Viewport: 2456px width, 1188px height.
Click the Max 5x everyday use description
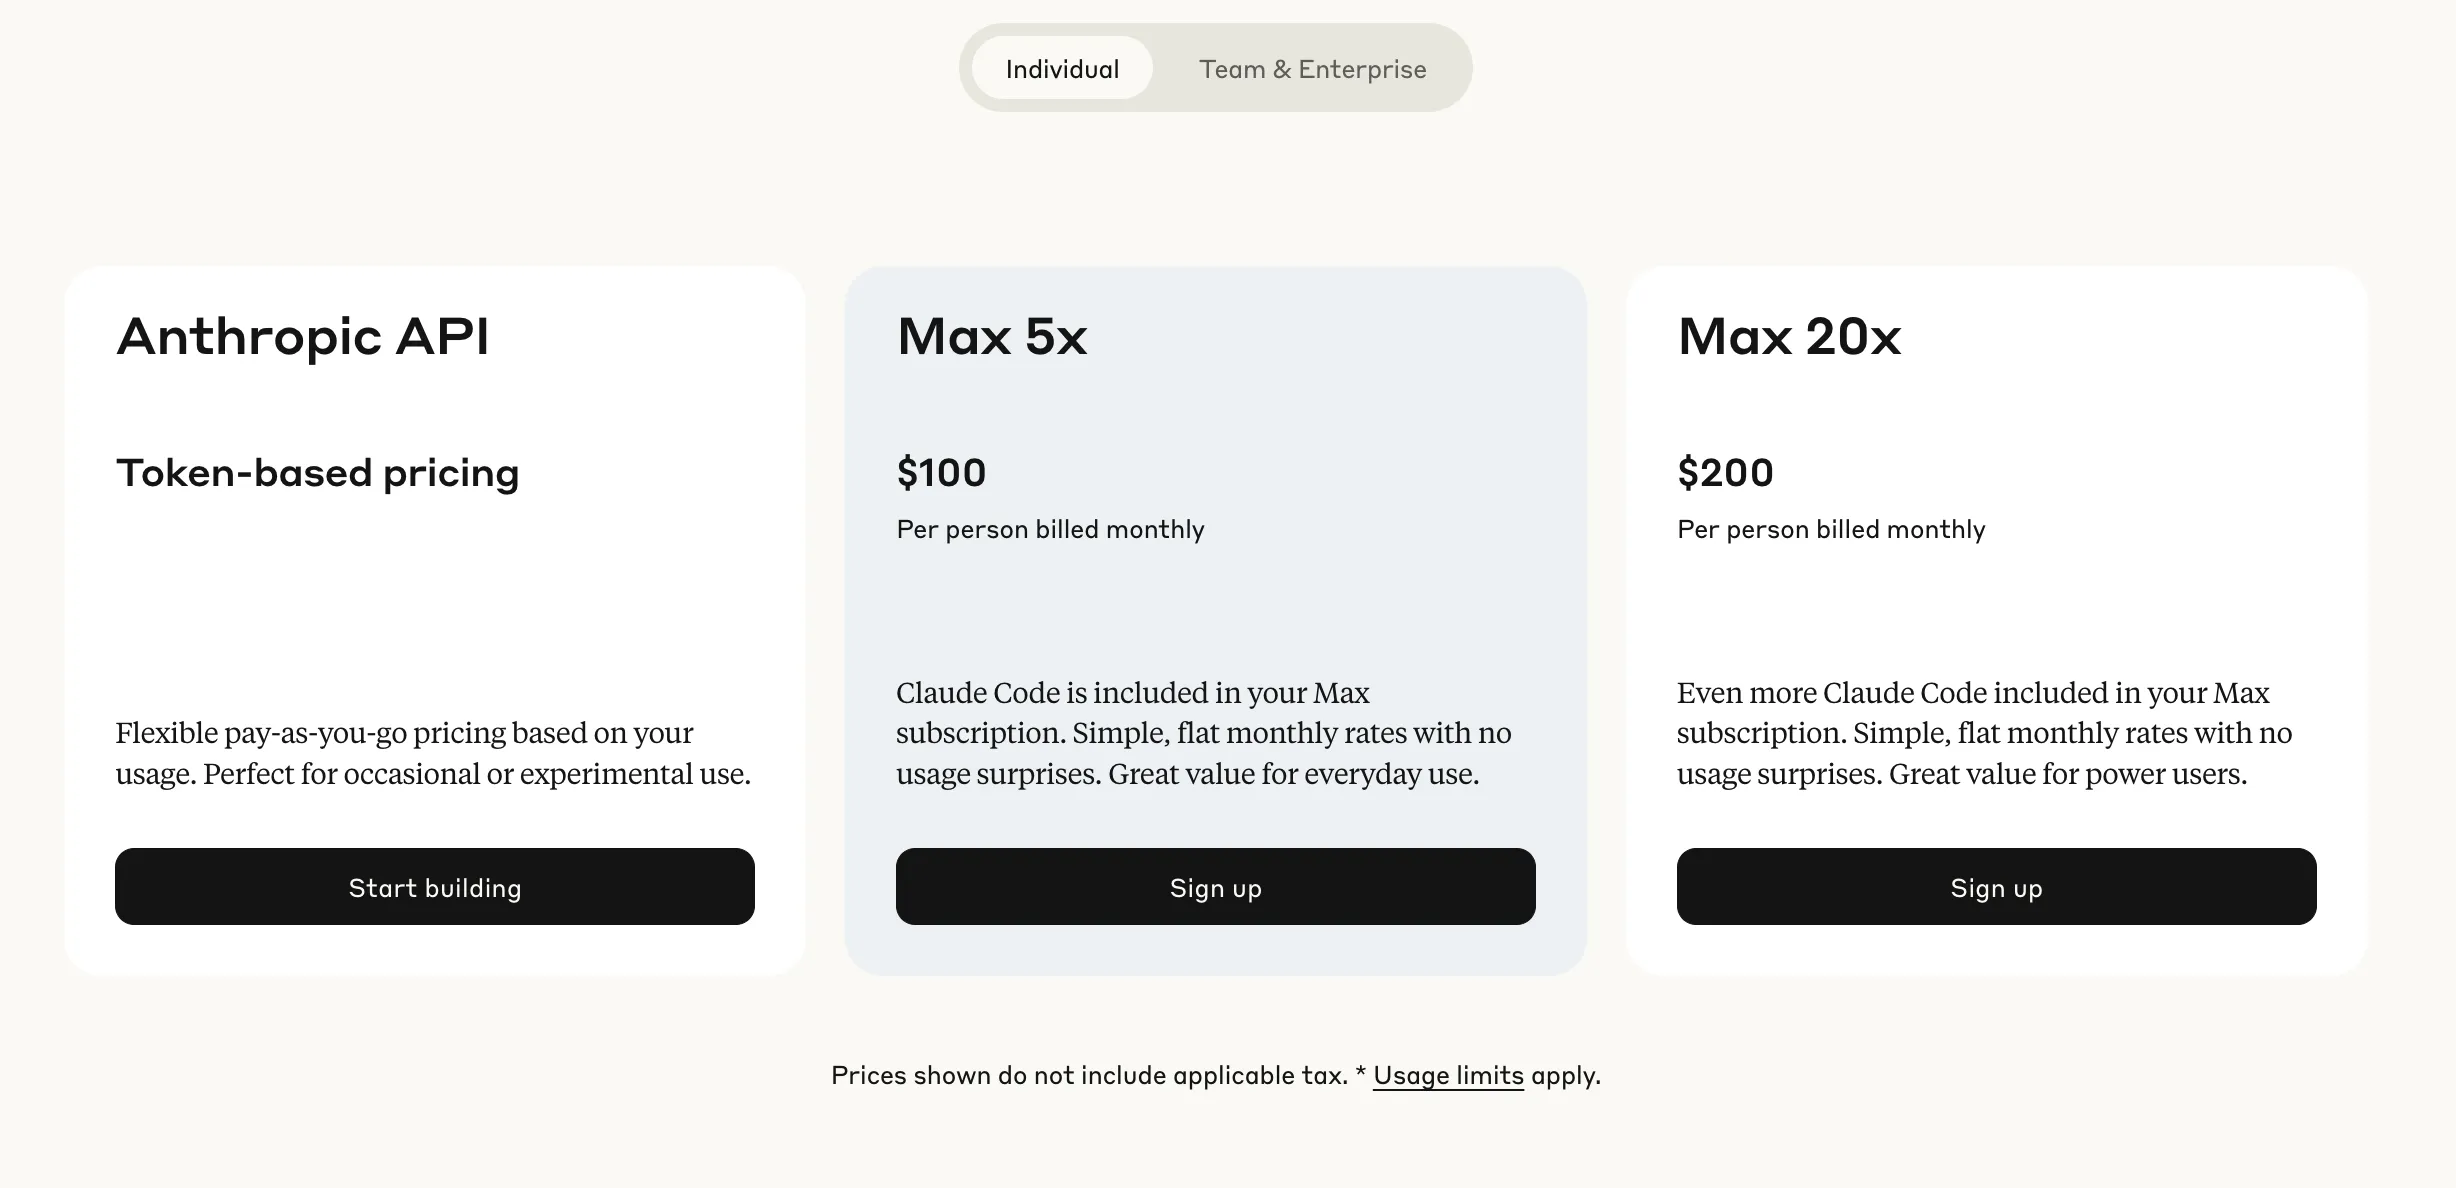1204,733
